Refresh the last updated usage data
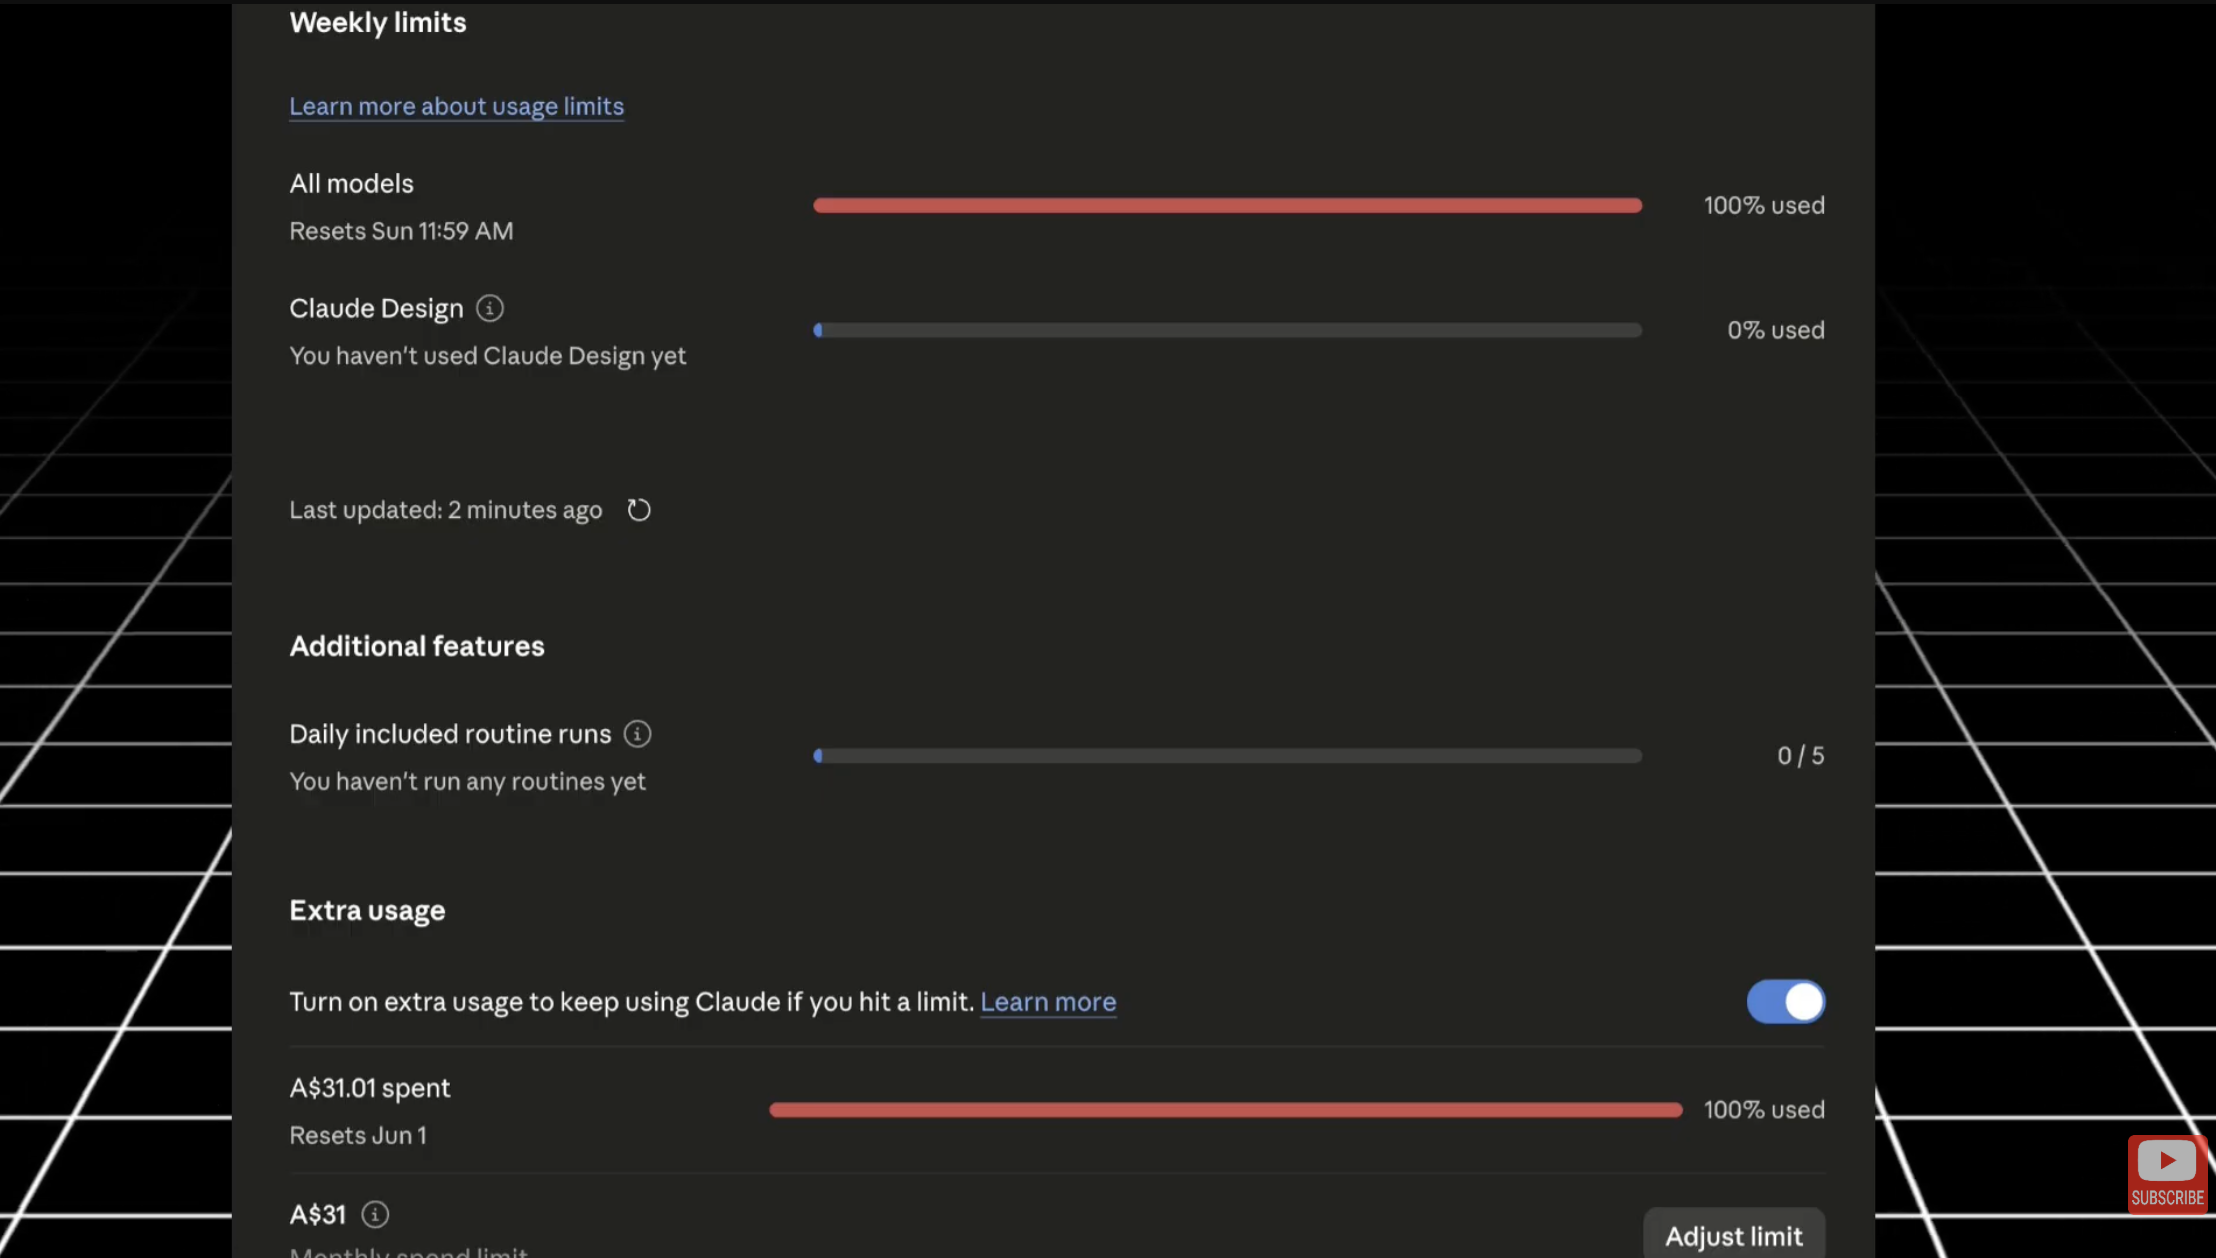 pyautogui.click(x=639, y=510)
